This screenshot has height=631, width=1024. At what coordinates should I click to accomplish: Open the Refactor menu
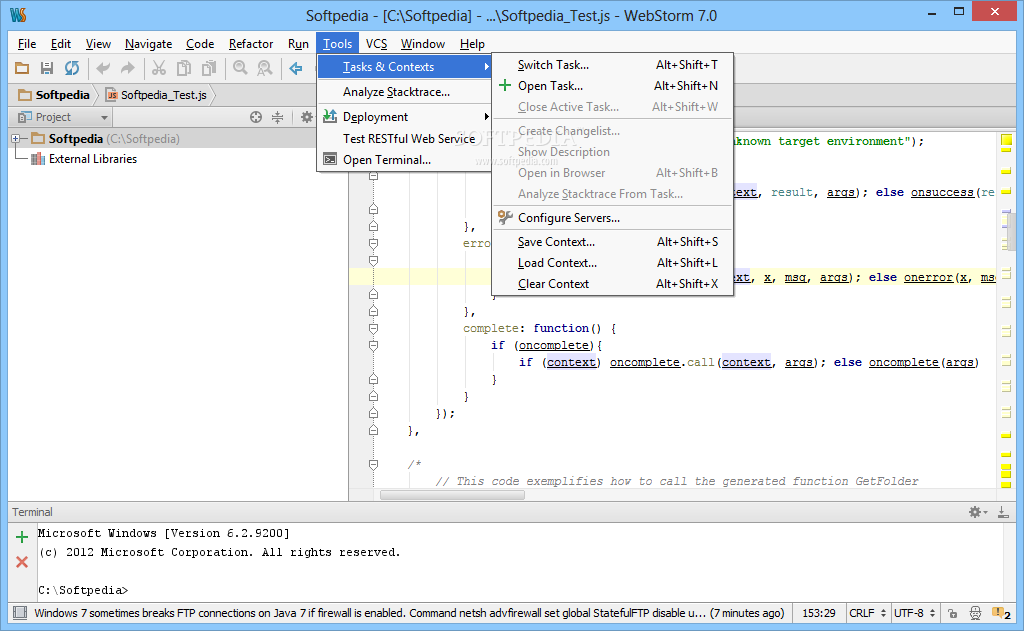[x=251, y=44]
